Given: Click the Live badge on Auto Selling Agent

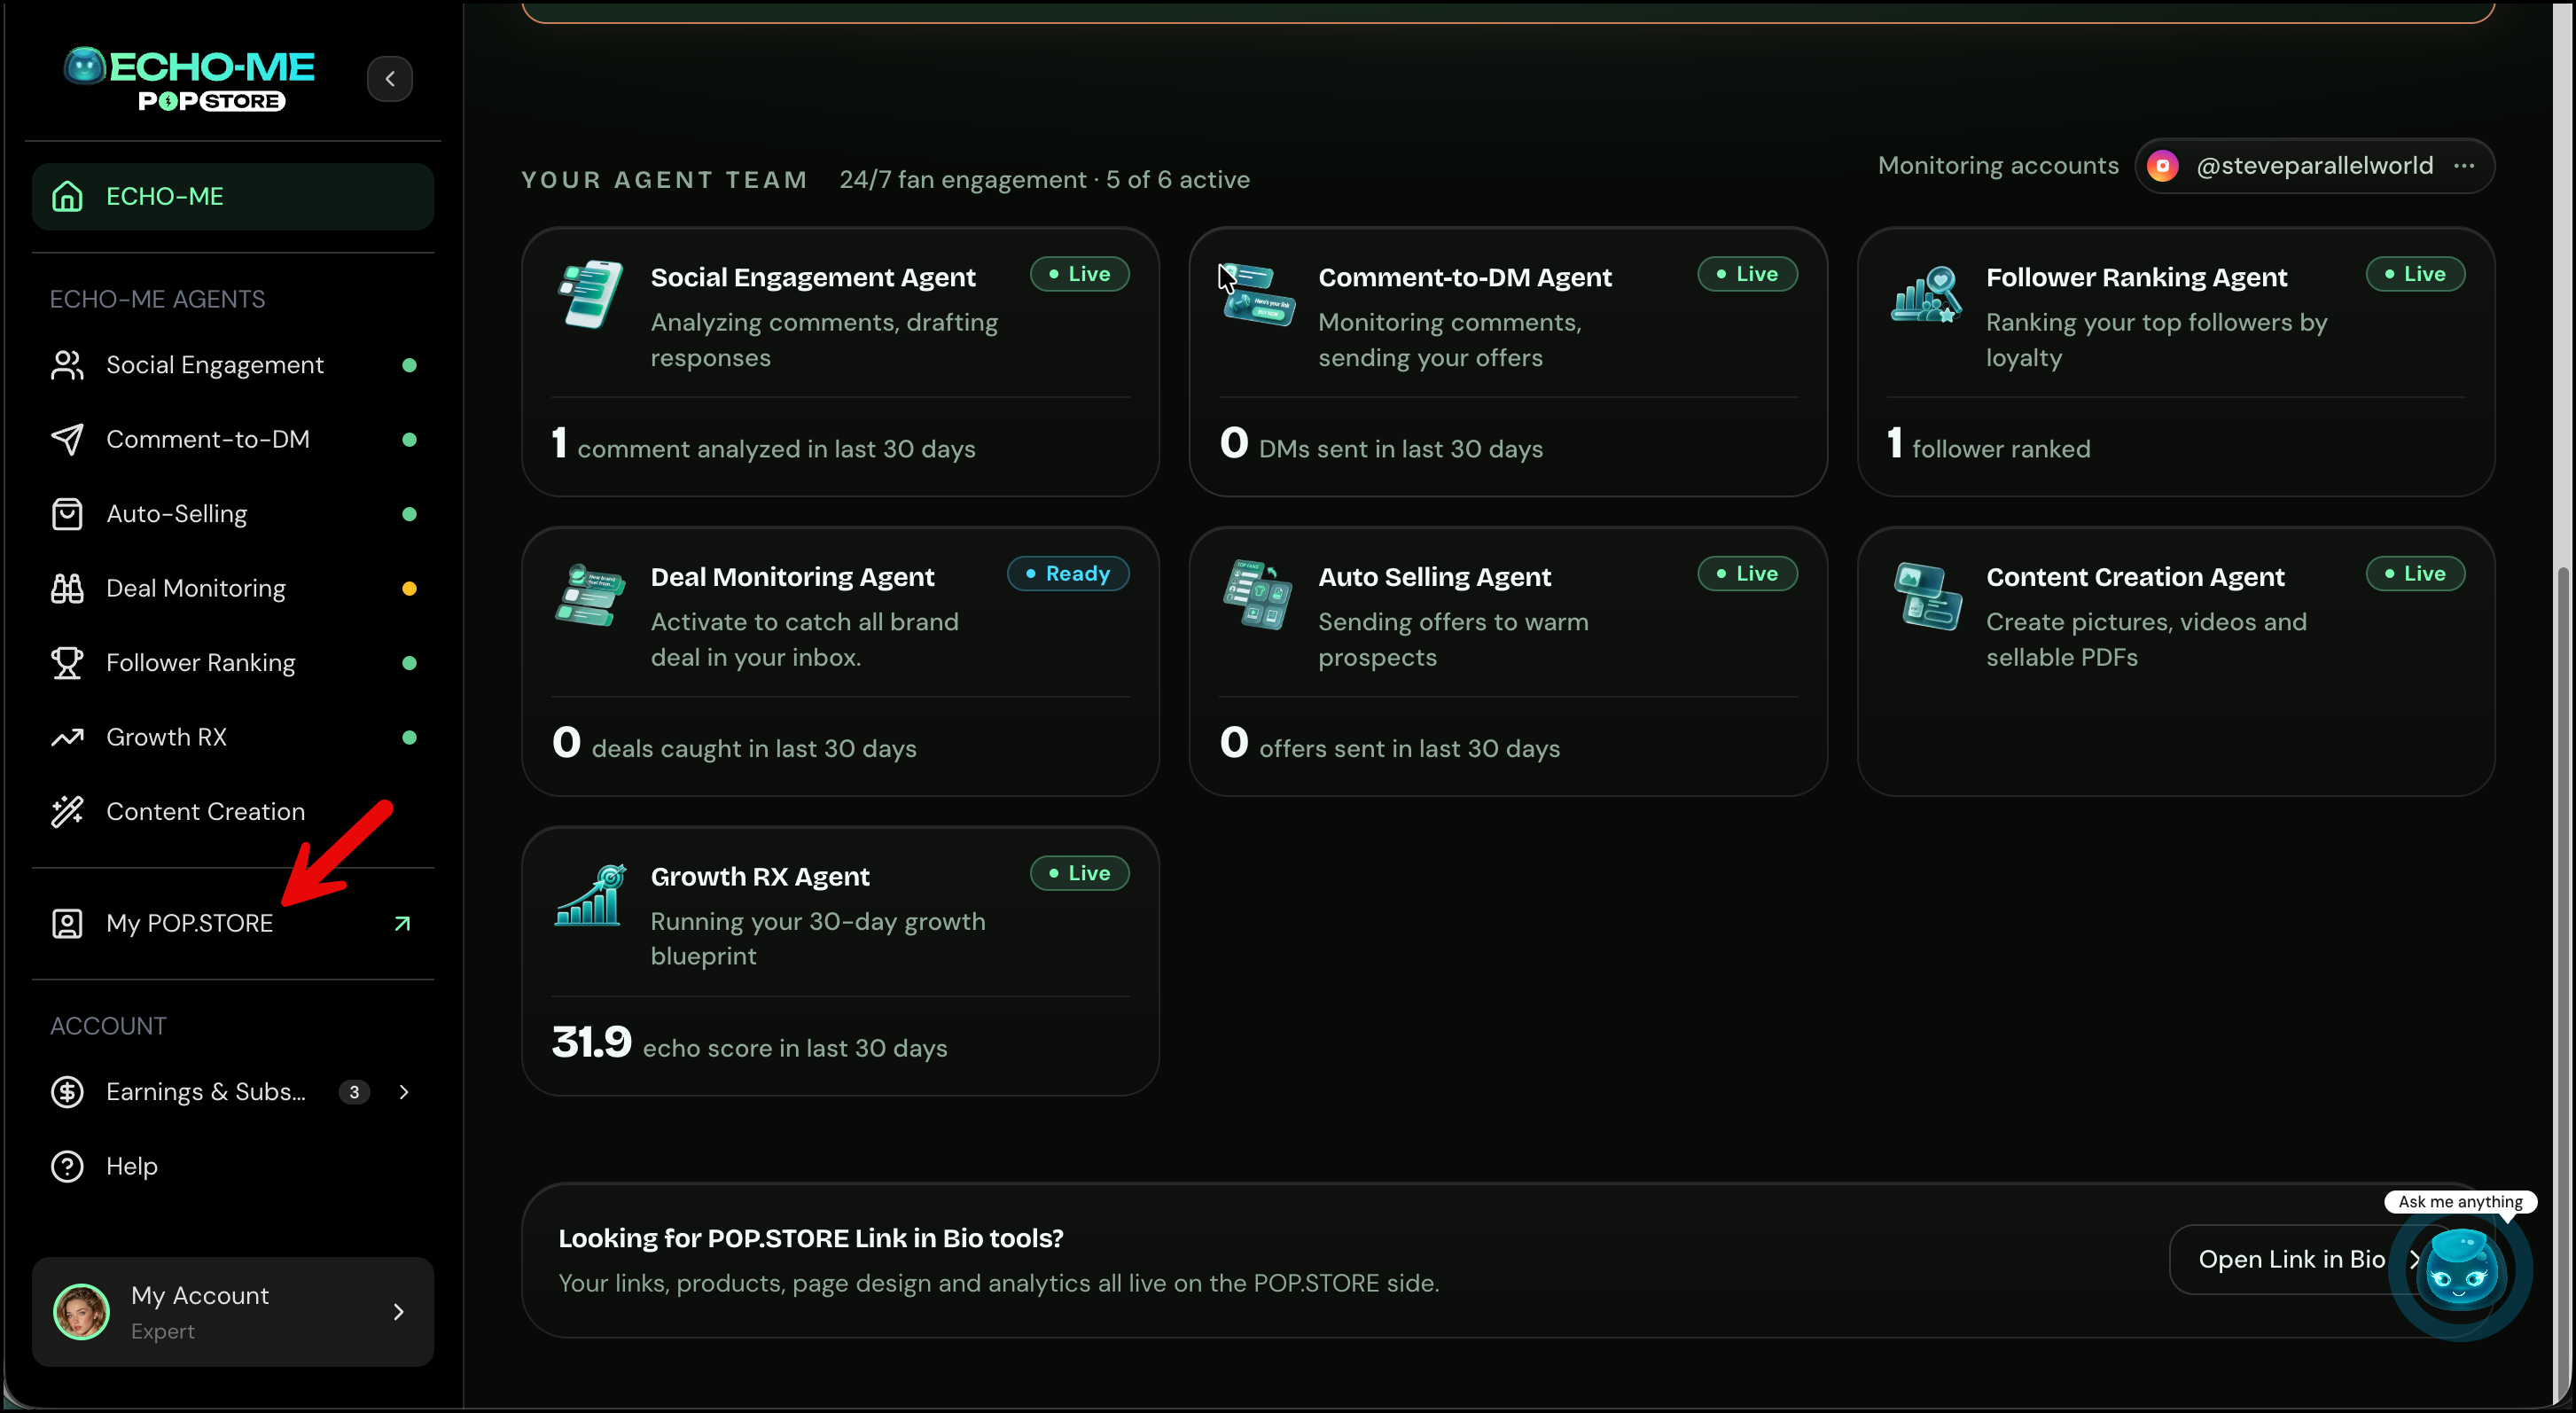Looking at the screenshot, I should coord(1747,574).
